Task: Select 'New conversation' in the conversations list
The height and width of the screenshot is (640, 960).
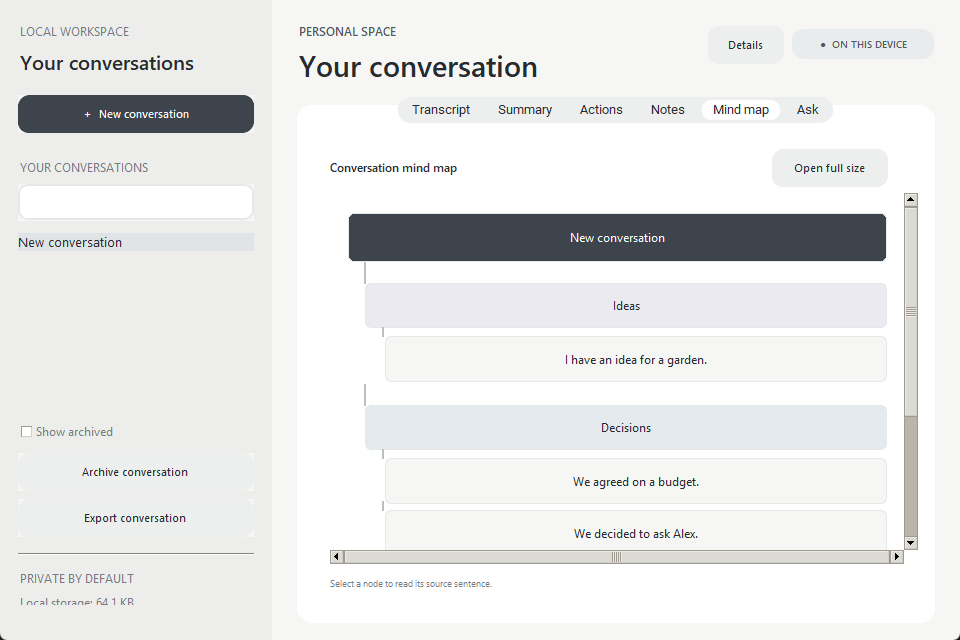Action: (x=136, y=243)
